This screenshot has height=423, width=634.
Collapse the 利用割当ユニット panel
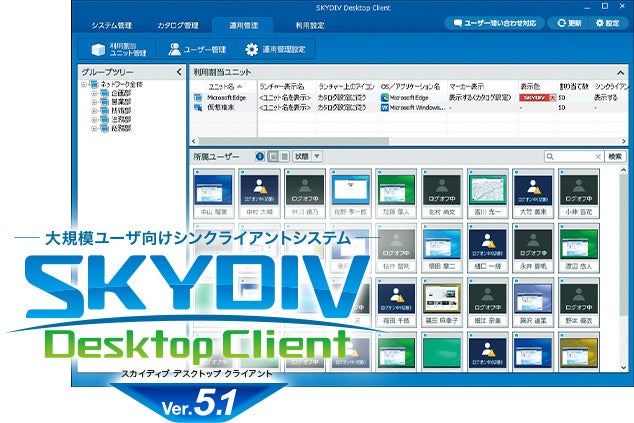click(x=621, y=72)
